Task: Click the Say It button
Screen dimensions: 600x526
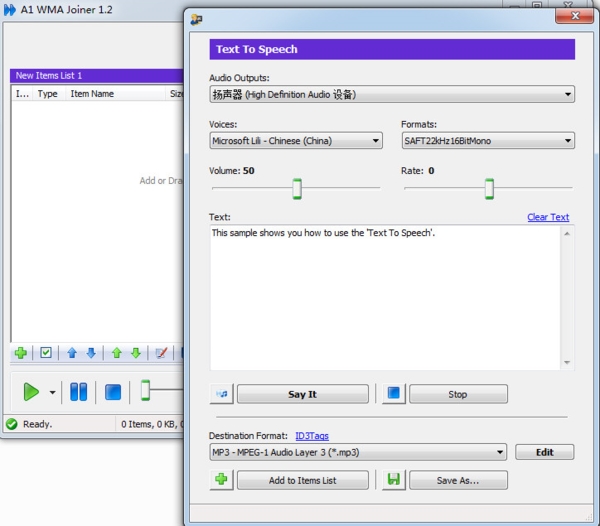Action: point(302,394)
